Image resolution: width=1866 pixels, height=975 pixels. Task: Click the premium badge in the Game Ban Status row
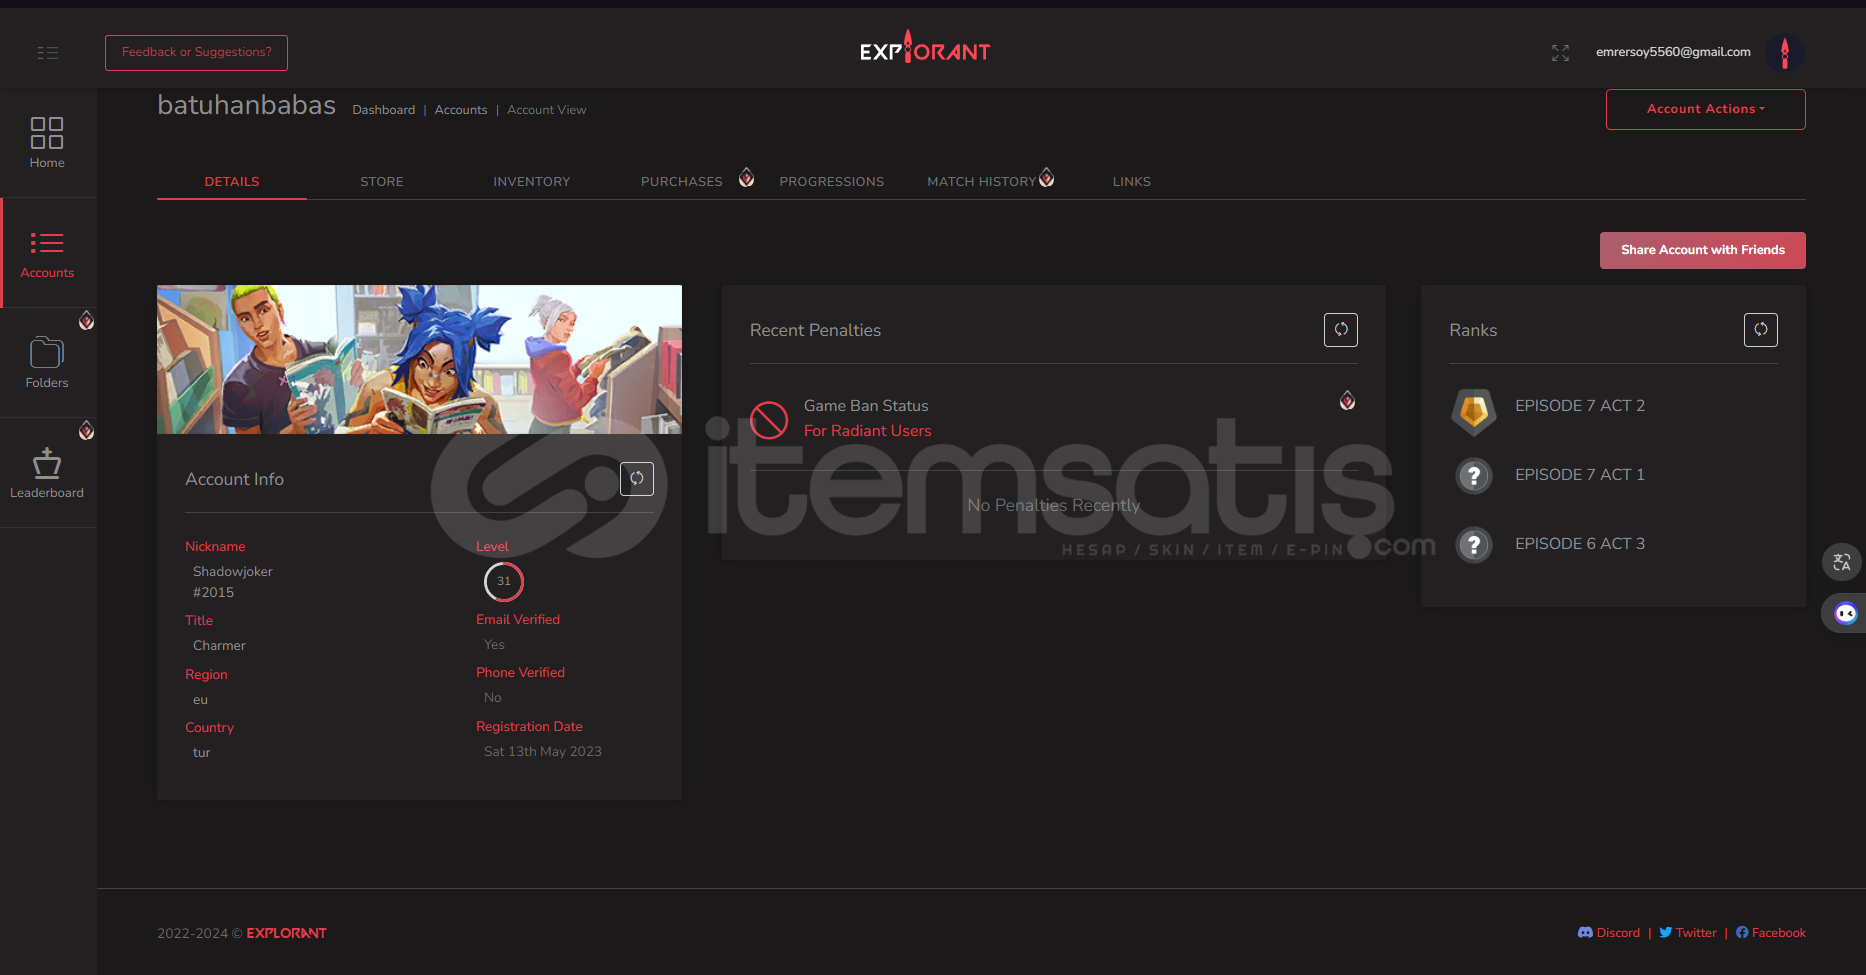point(1348,401)
